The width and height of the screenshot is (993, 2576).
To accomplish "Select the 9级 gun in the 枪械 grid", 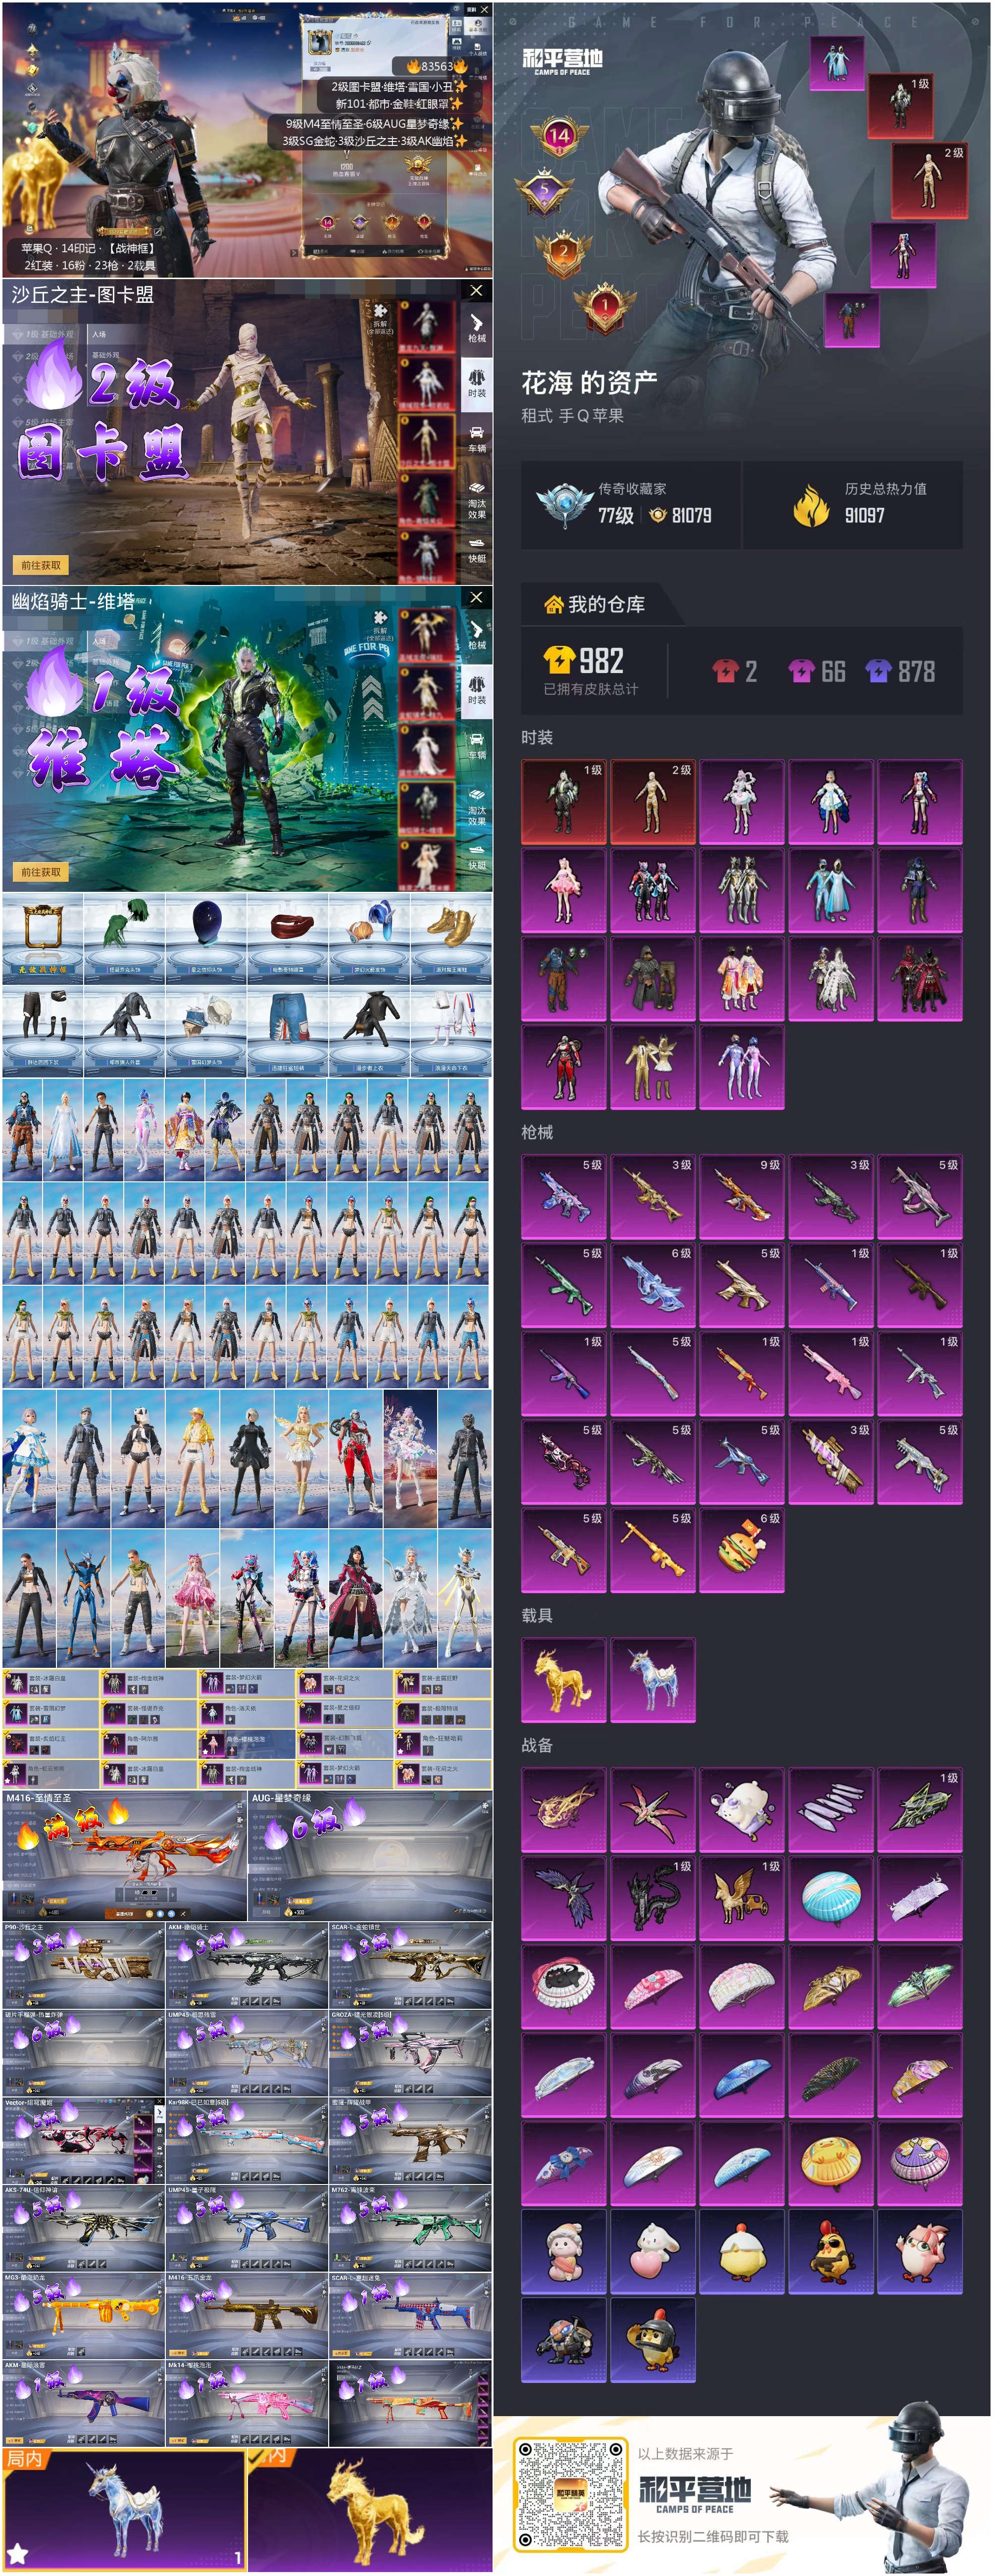I will point(741,1197).
